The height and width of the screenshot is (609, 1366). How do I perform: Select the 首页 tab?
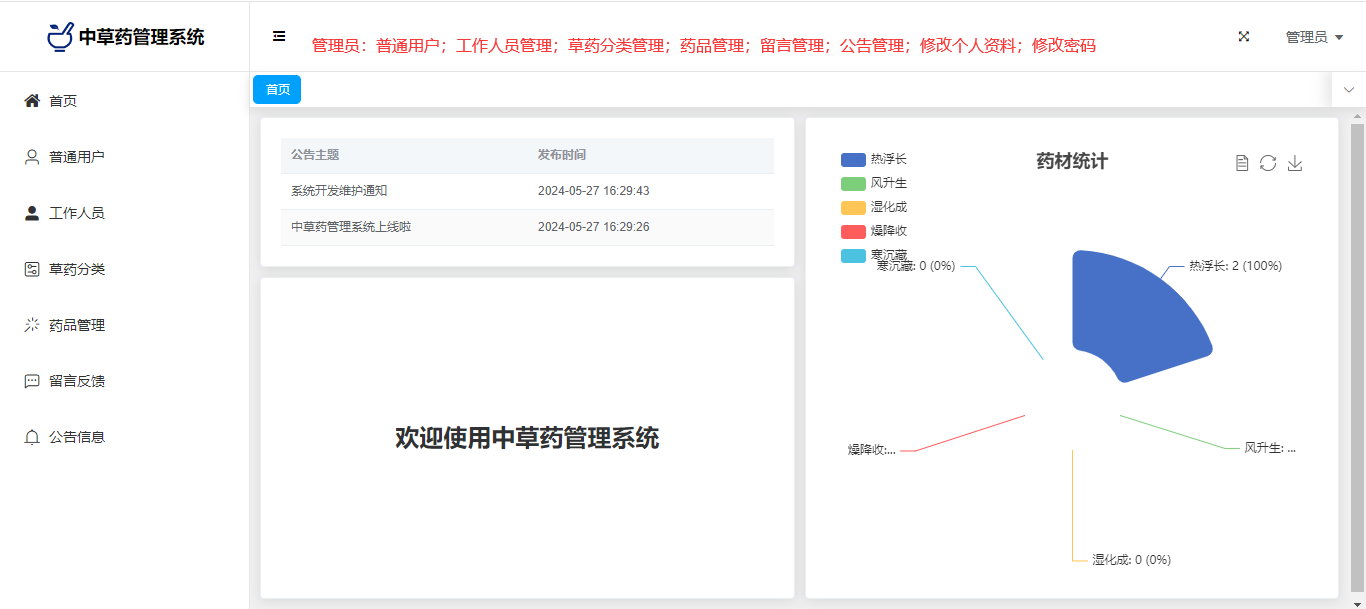[x=277, y=90]
